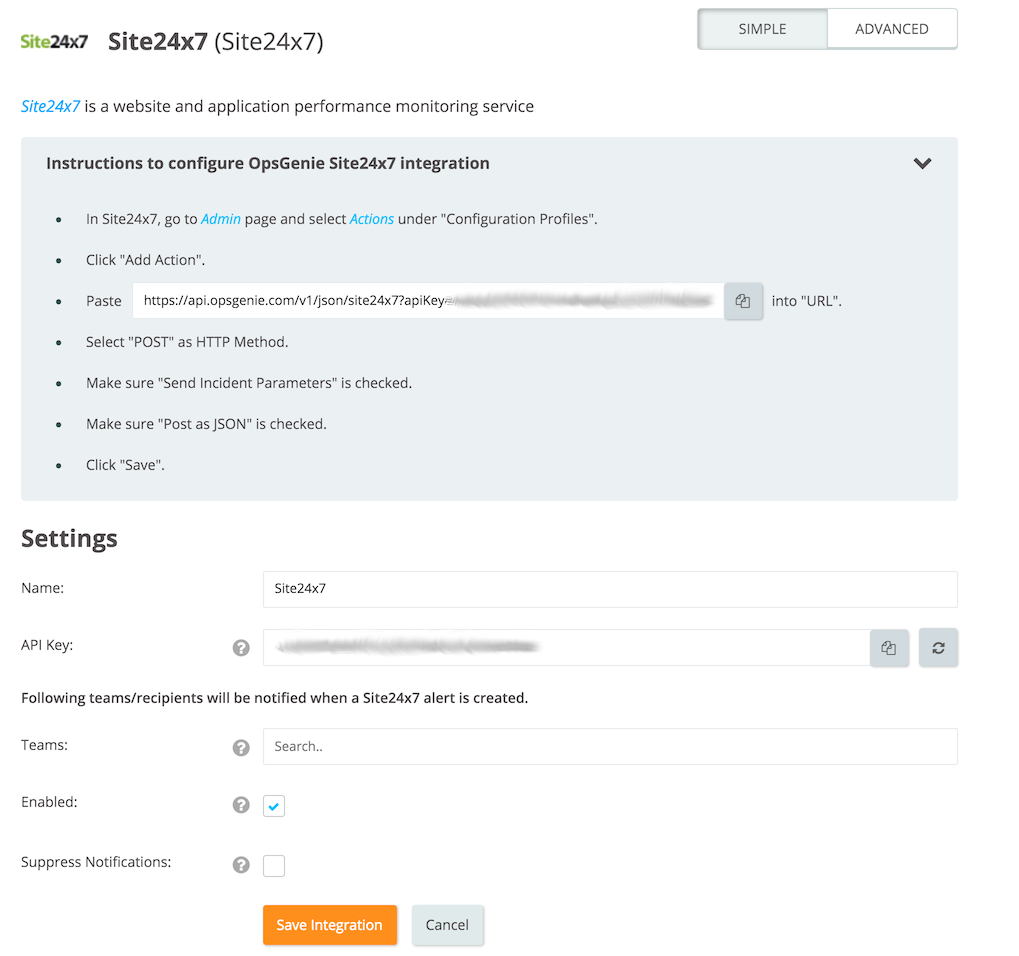Open help for API Key

(x=241, y=647)
